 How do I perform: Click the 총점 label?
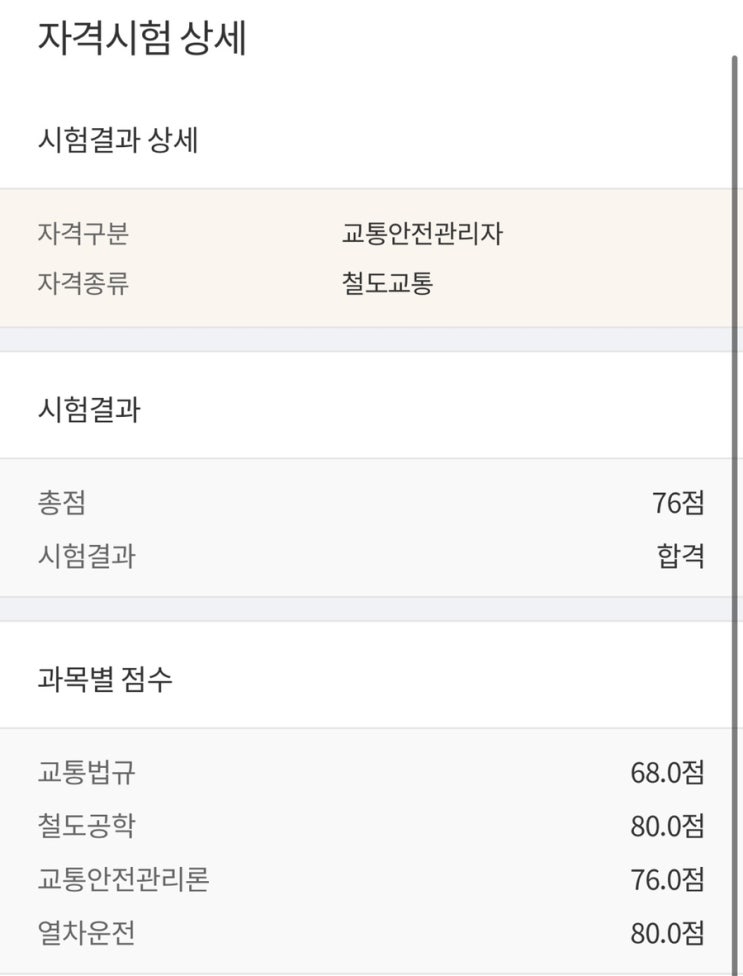(61, 503)
